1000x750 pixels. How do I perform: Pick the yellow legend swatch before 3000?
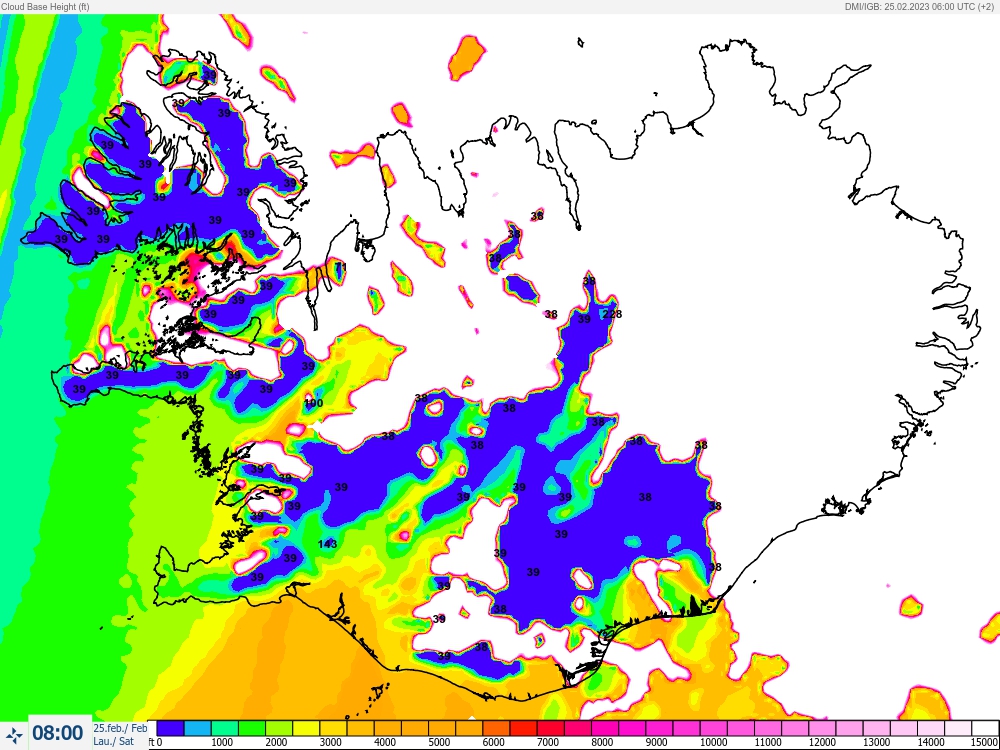[x=305, y=728]
